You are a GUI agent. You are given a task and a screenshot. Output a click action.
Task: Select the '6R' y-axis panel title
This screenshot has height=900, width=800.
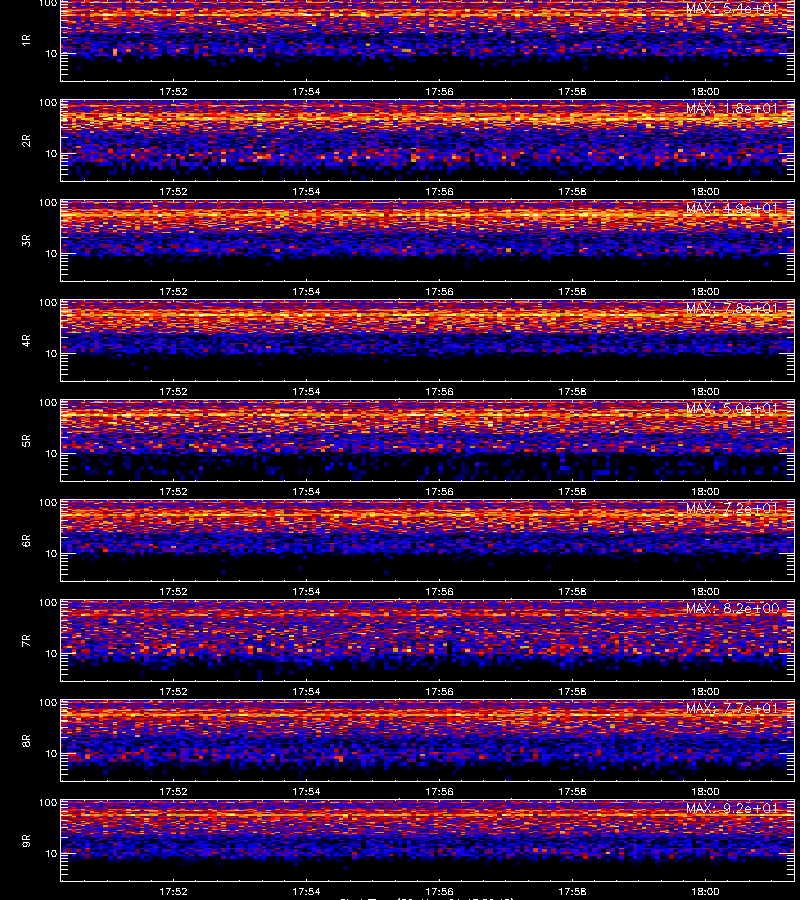point(26,540)
